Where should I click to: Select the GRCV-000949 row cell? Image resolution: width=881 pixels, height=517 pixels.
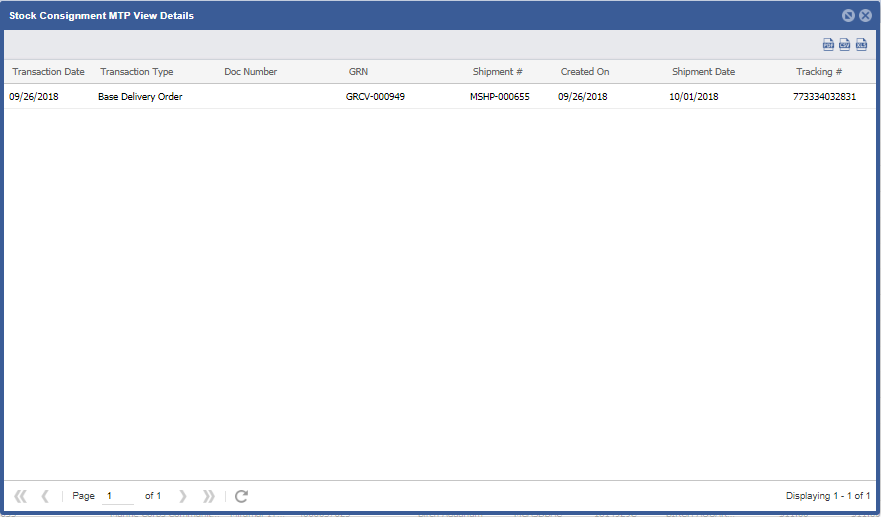pyautogui.click(x=375, y=97)
